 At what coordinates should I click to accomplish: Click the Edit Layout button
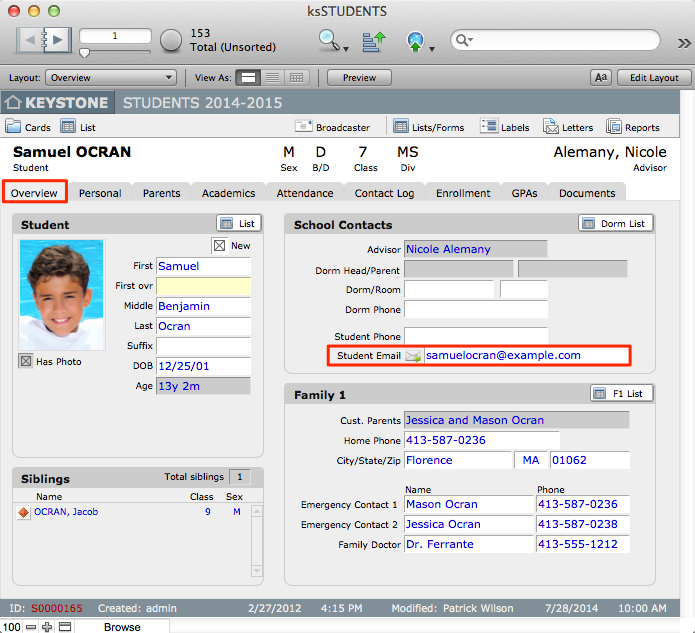[648, 78]
